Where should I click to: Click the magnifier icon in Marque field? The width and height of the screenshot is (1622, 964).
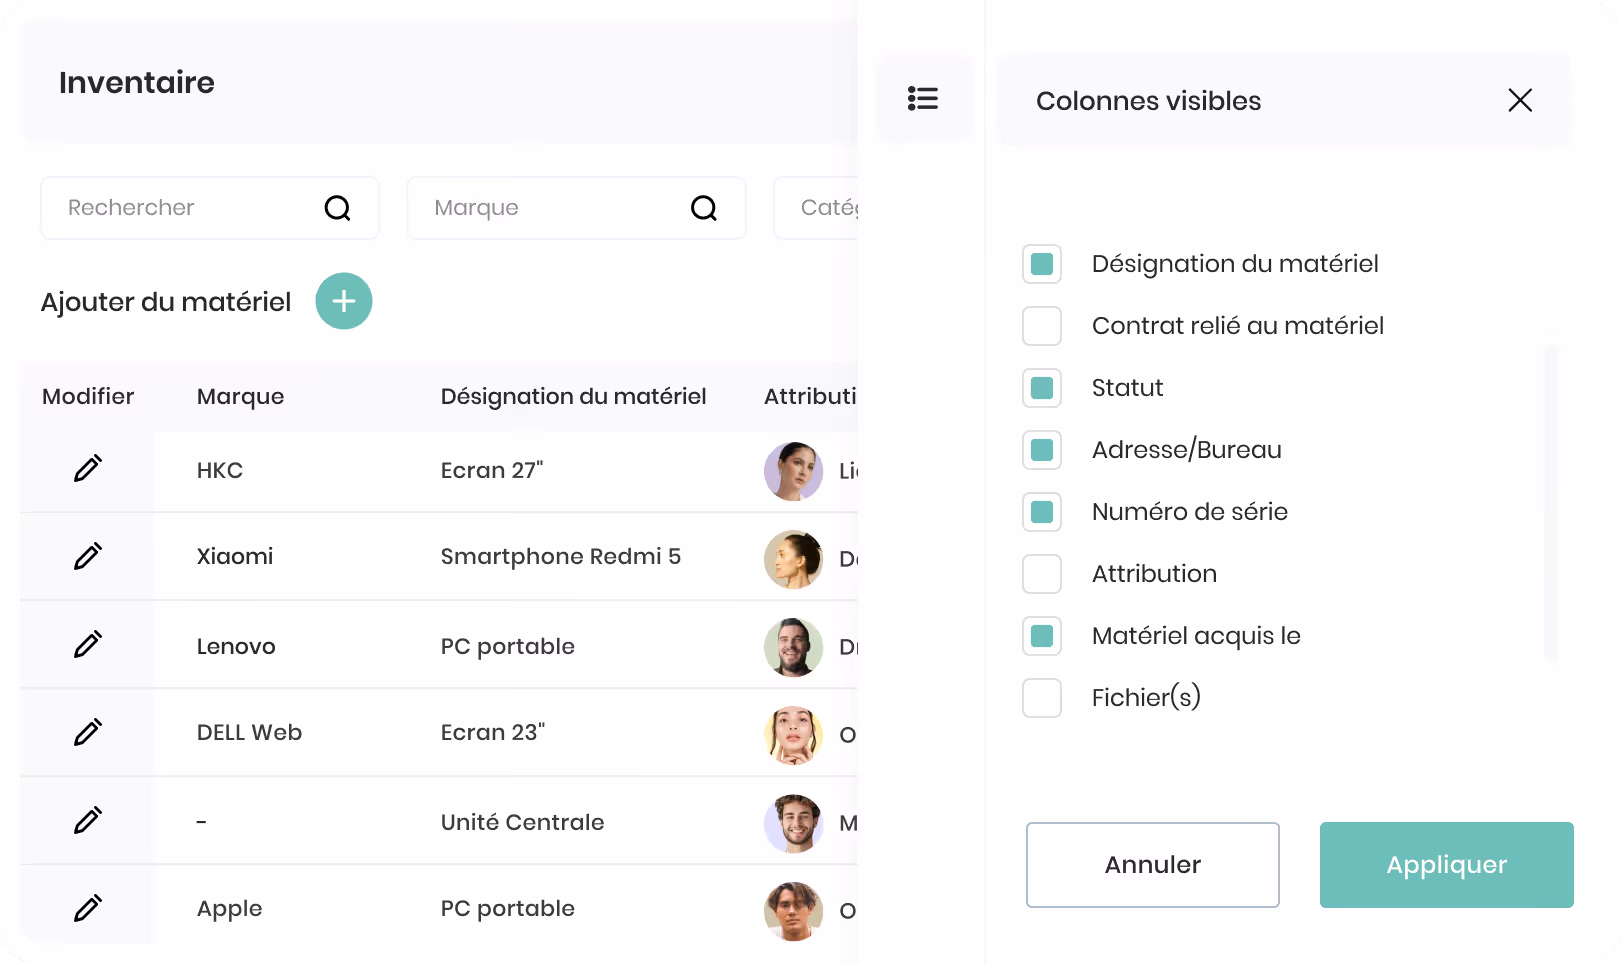704,208
